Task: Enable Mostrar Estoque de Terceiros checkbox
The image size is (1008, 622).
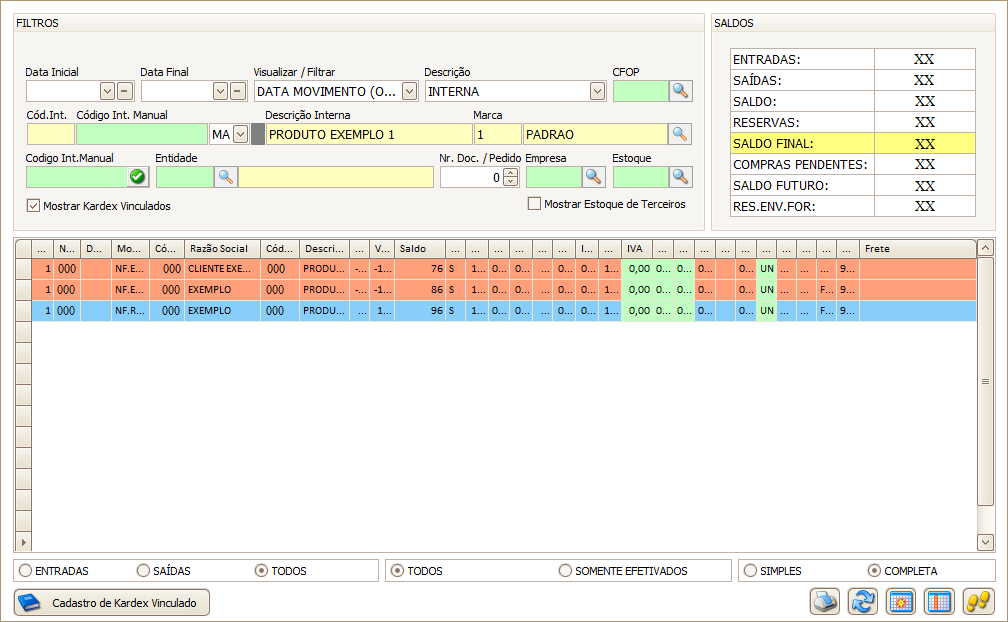Action: (535, 204)
